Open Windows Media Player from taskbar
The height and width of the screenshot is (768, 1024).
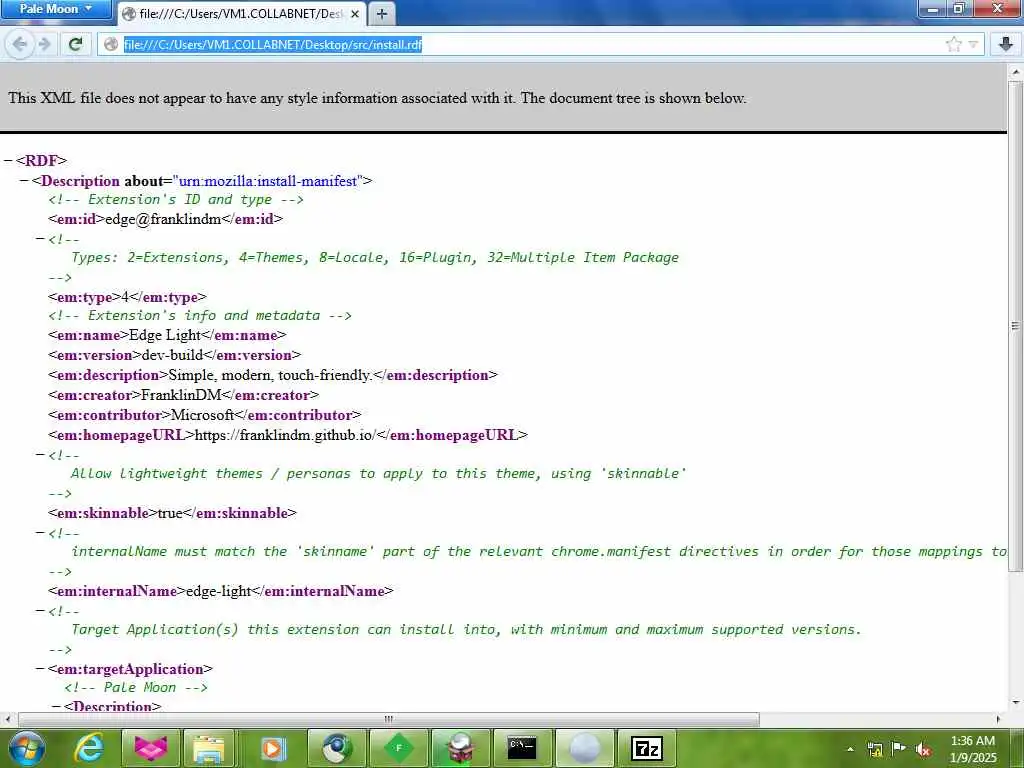point(272,748)
